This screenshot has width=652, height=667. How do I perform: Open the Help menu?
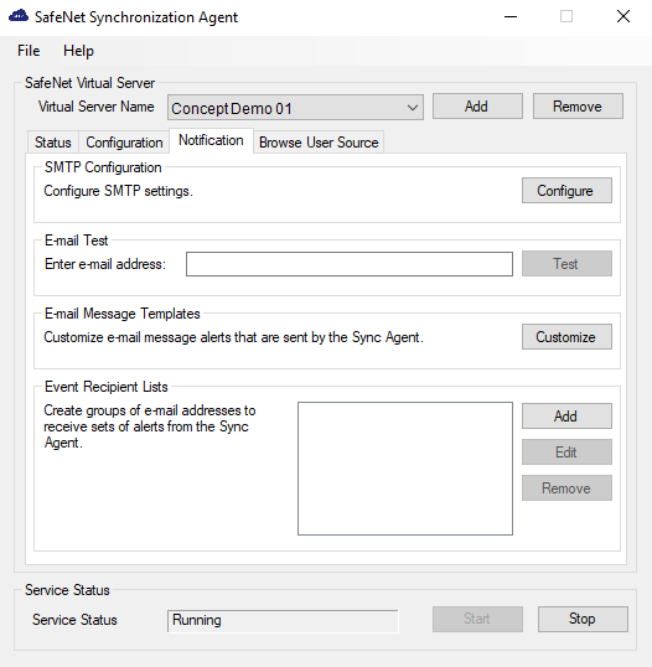tap(78, 51)
